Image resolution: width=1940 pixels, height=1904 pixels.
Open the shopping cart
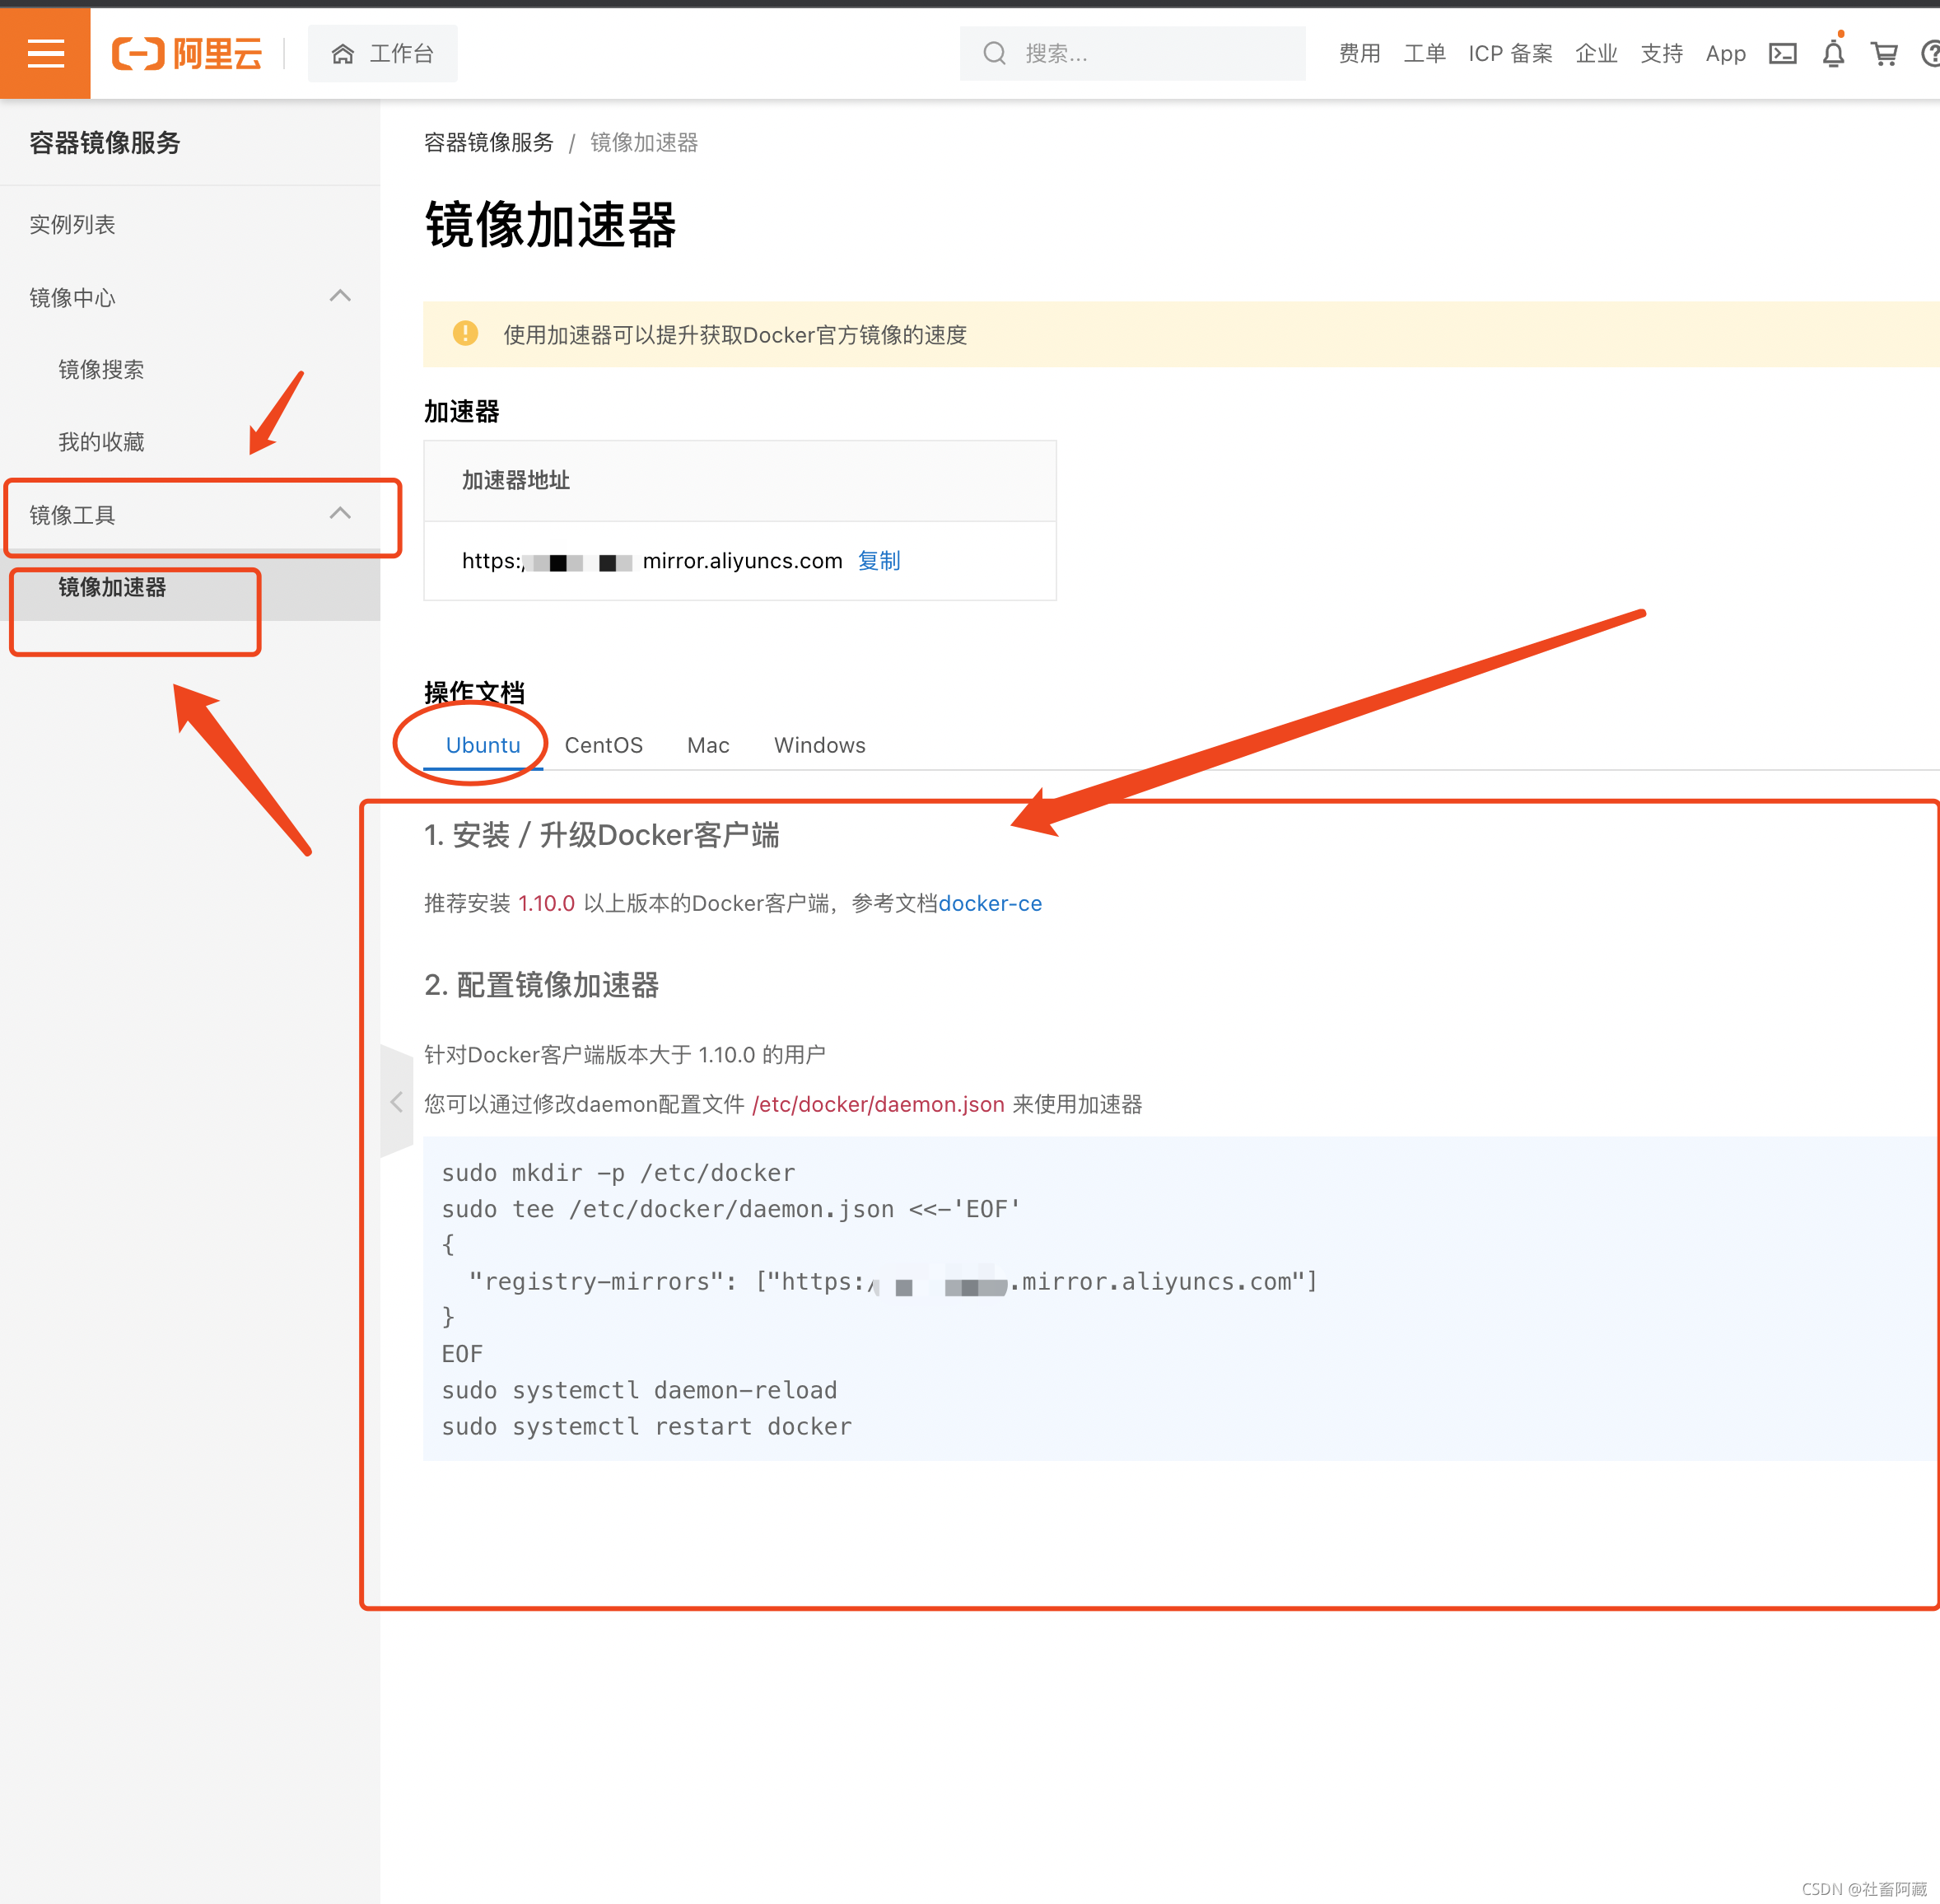(1884, 54)
